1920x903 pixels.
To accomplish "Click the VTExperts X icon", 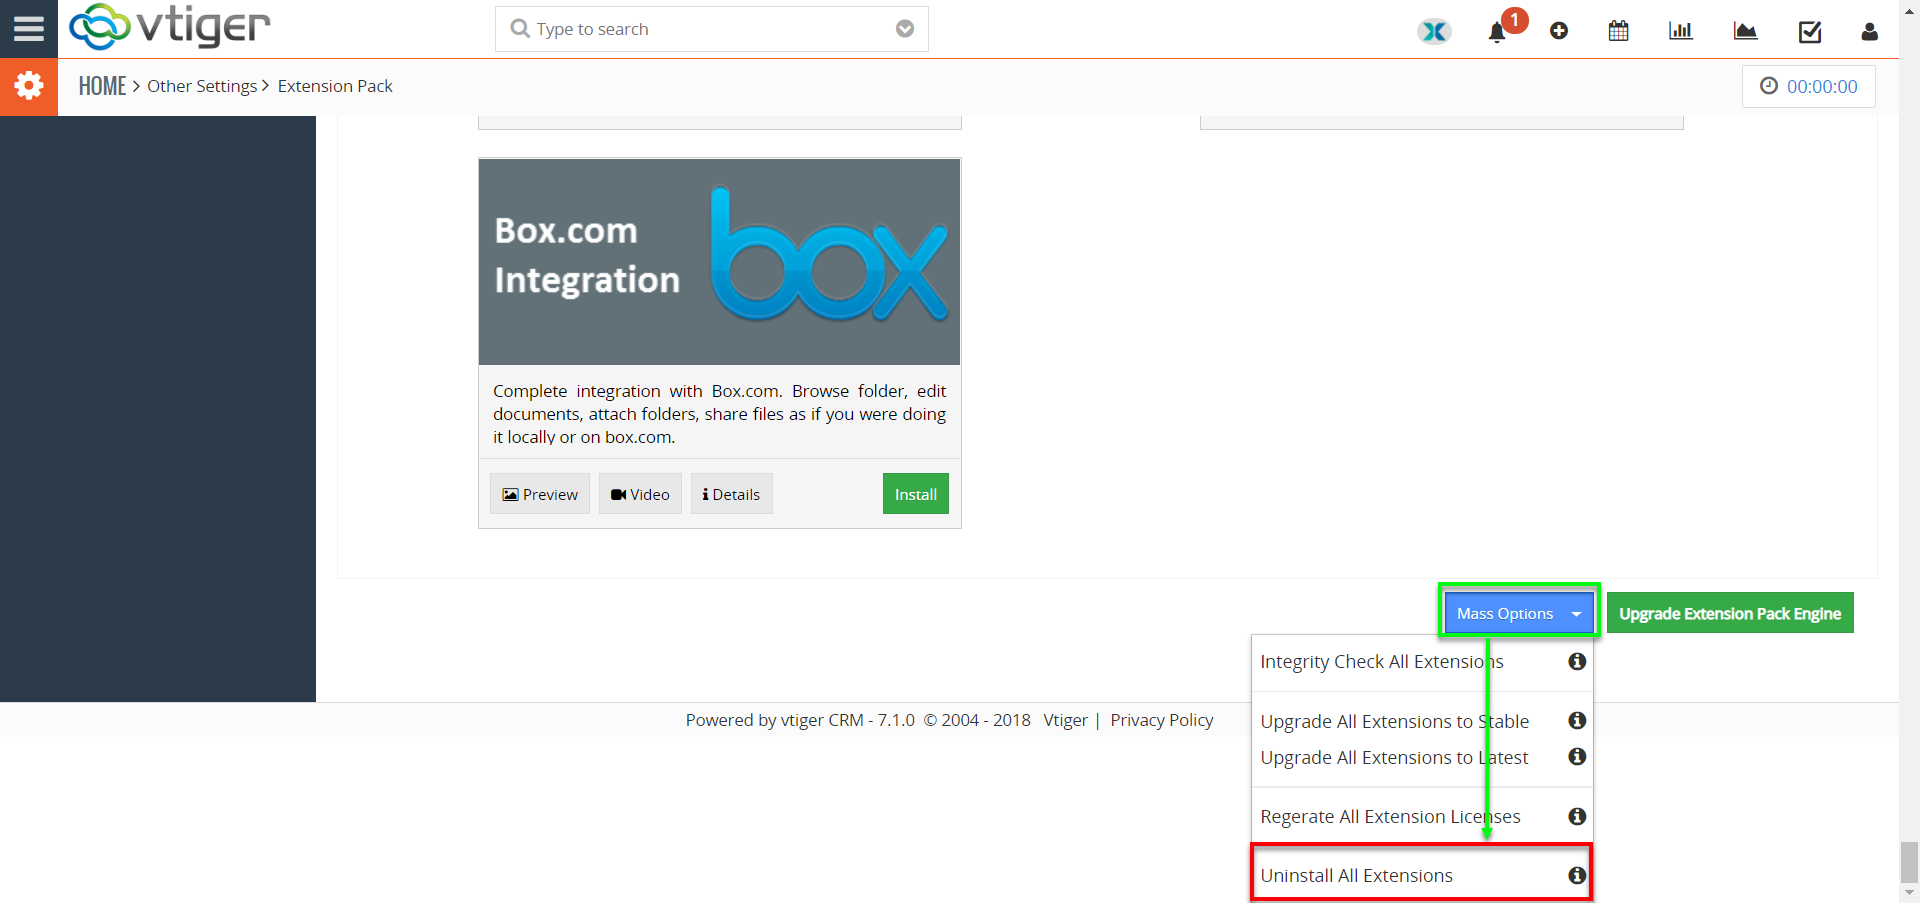I will tap(1434, 31).
